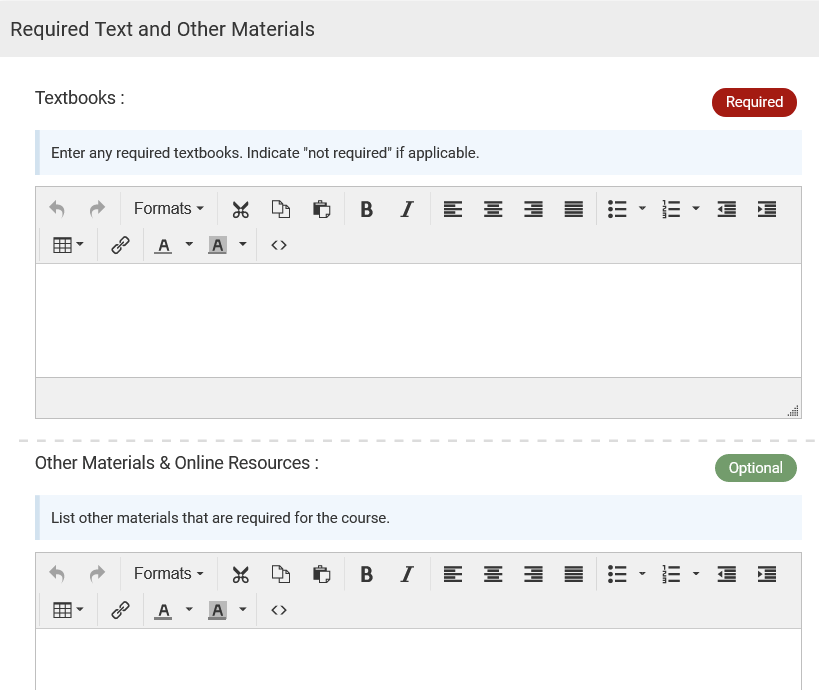Insert bullet list in Other Materials editor
The height and width of the screenshot is (690, 819).
pyautogui.click(x=617, y=574)
